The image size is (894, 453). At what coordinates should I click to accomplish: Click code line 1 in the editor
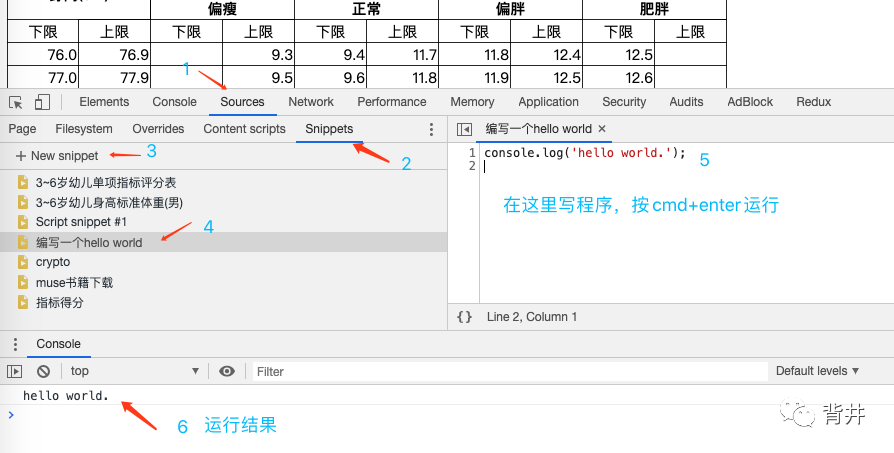click(x=584, y=153)
